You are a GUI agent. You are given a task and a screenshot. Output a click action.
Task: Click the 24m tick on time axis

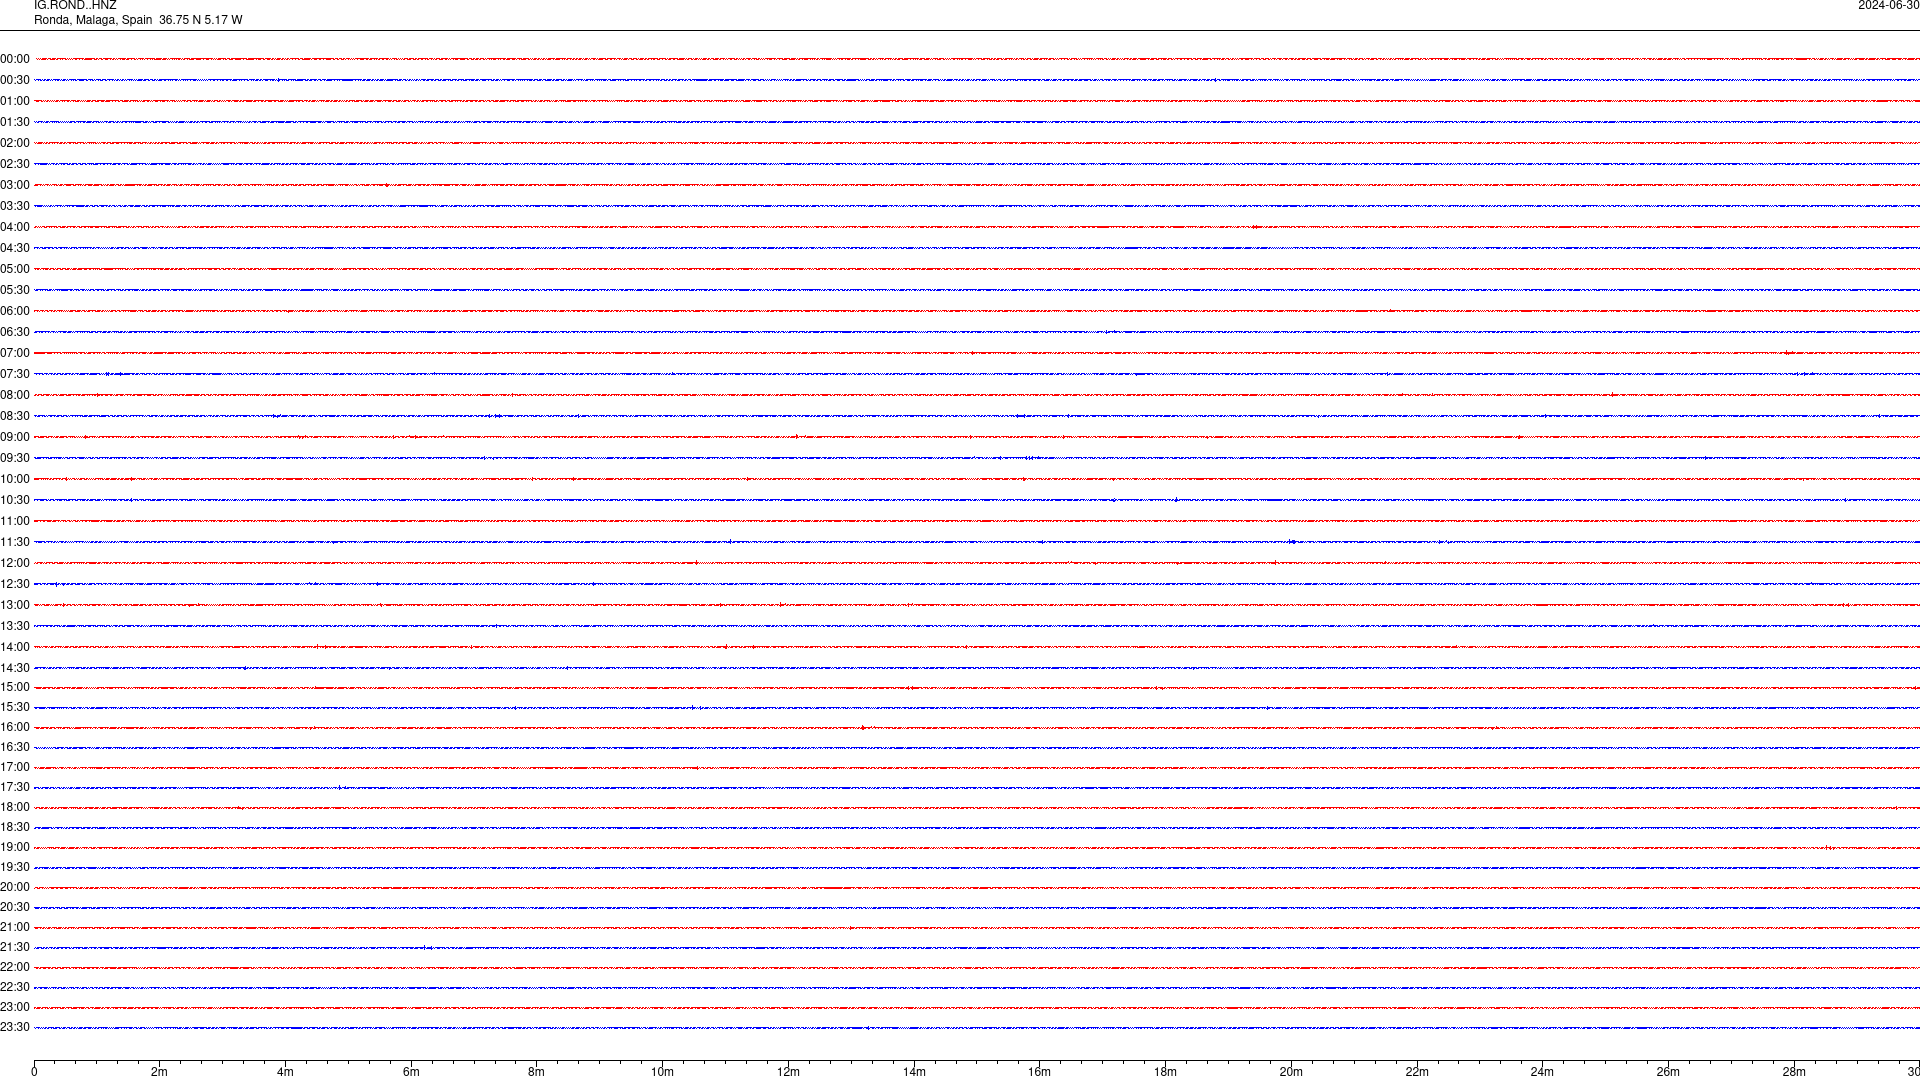(x=1542, y=1072)
